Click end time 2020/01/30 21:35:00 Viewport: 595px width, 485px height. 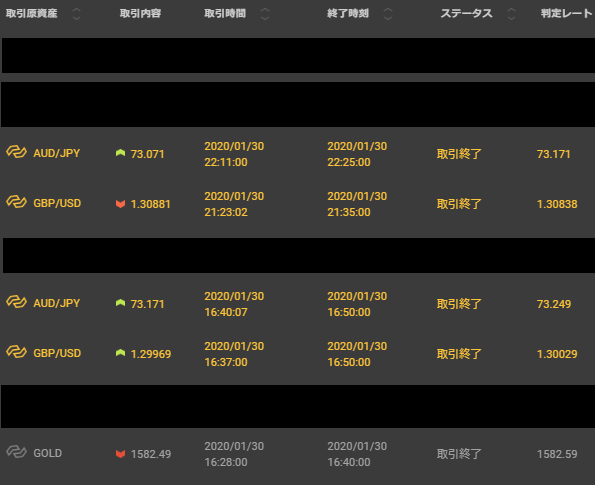(x=357, y=204)
